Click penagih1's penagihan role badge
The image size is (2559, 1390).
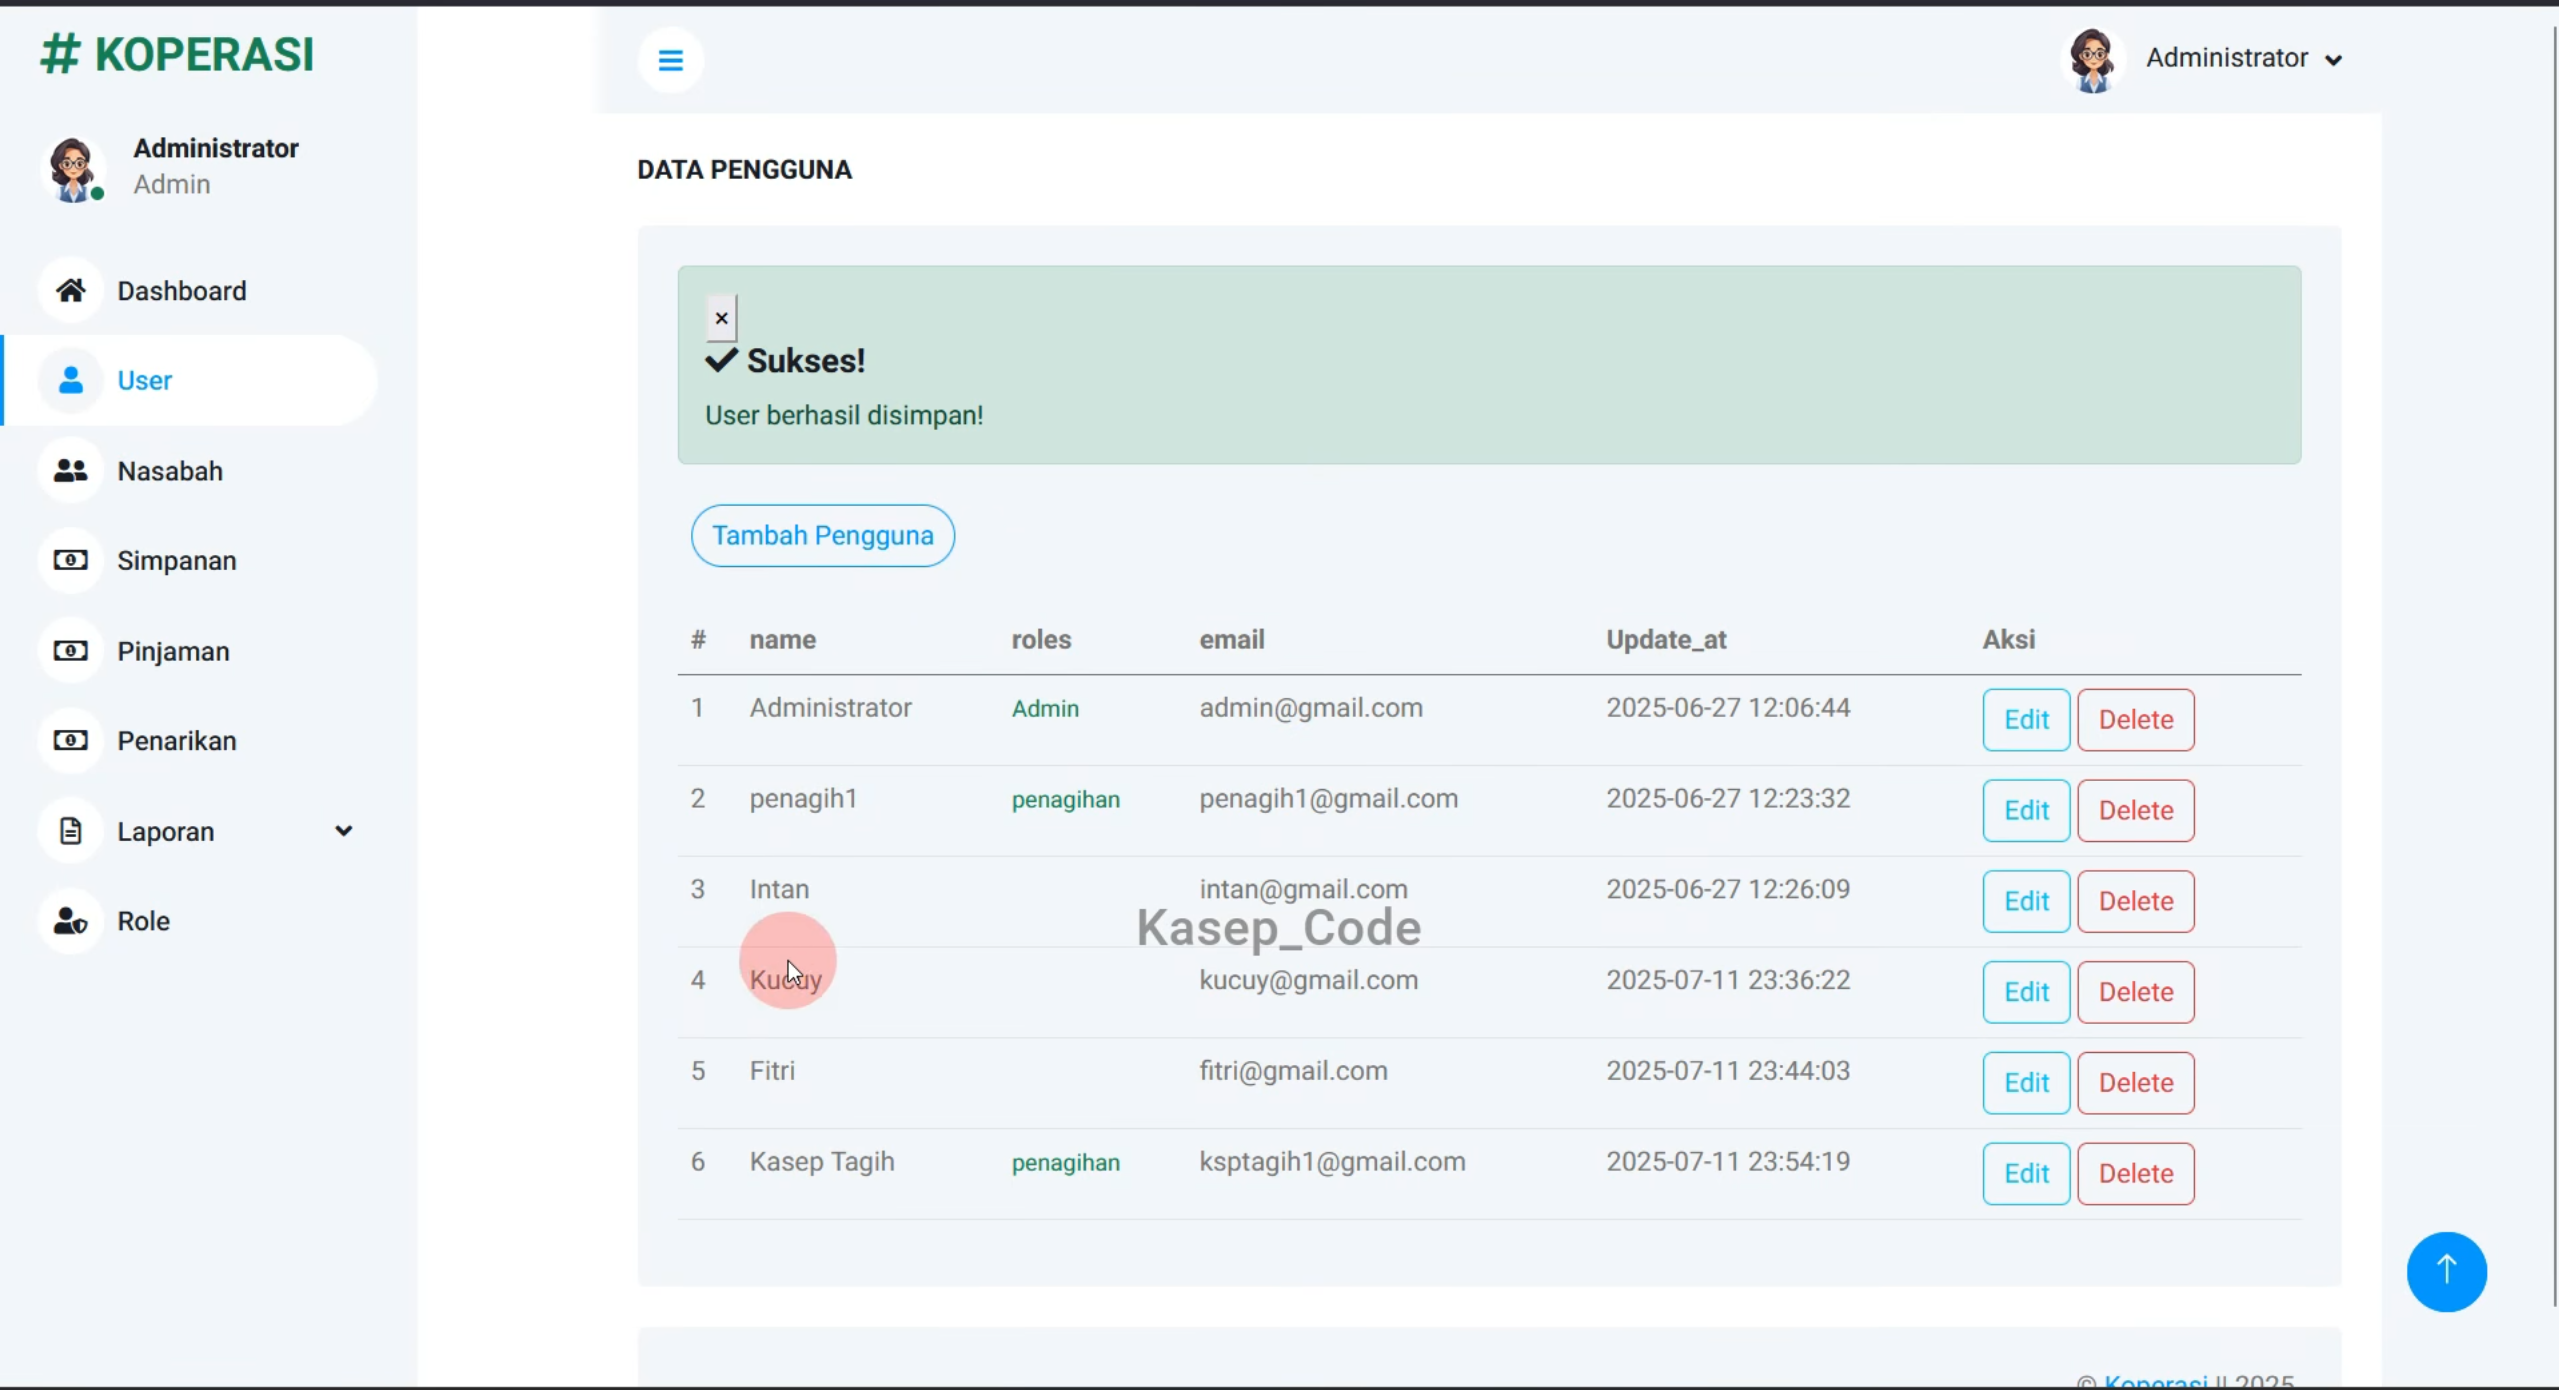pyautogui.click(x=1065, y=799)
